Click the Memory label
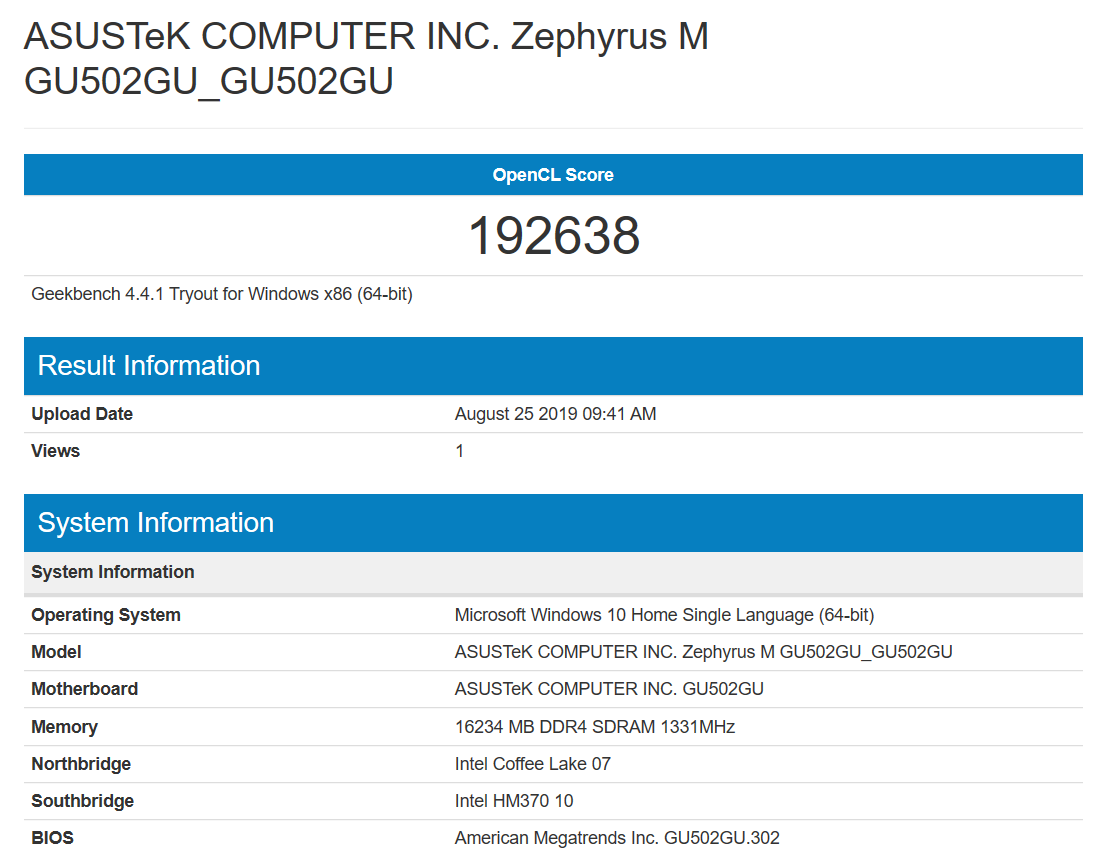The height and width of the screenshot is (860, 1103). tap(64, 727)
